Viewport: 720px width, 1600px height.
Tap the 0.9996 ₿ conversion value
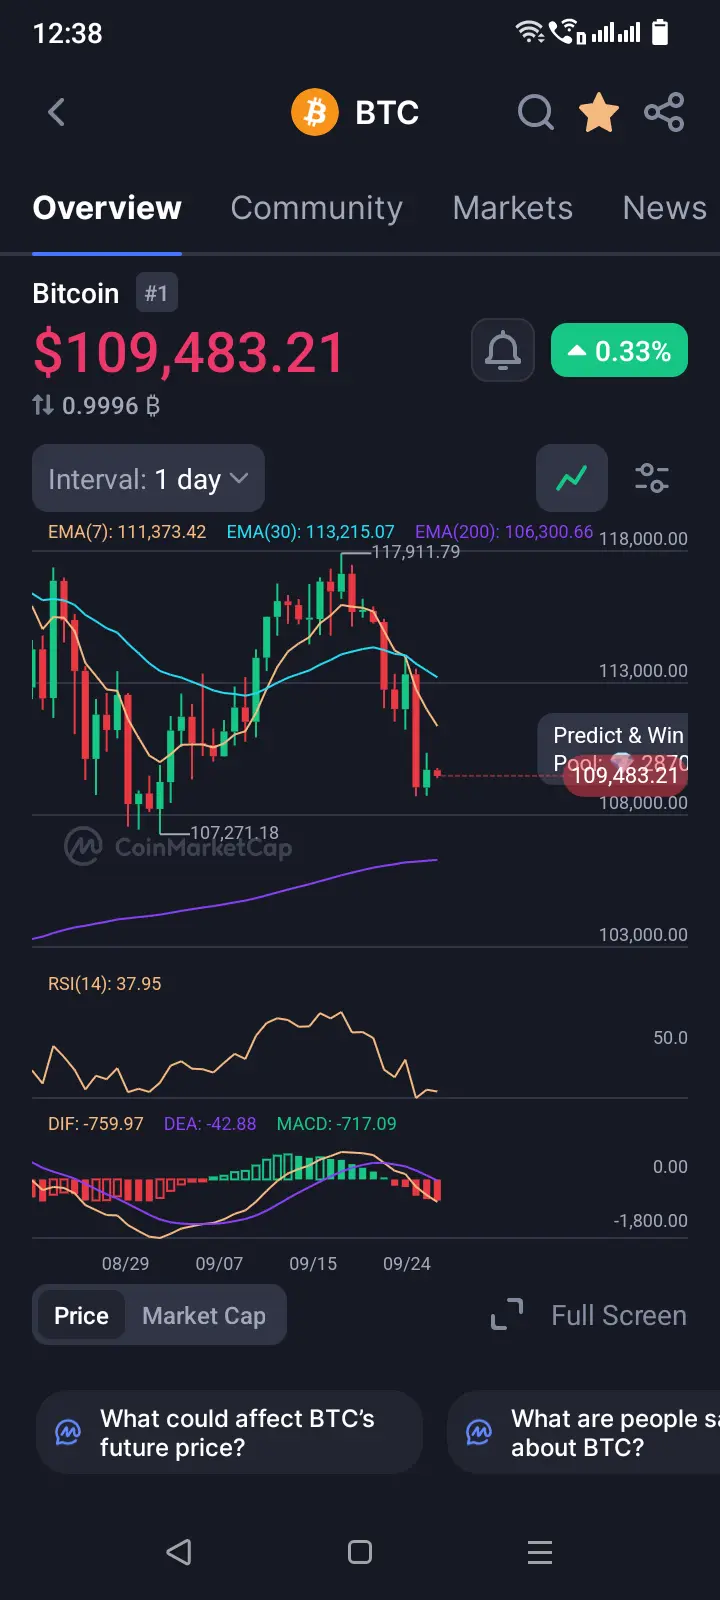coord(111,405)
